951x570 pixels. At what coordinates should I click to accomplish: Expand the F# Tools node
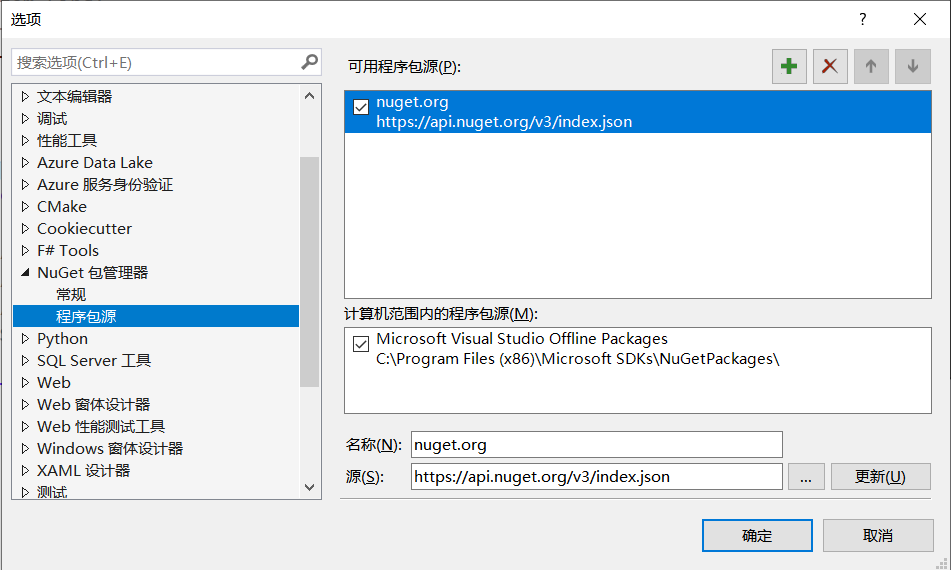[25, 250]
